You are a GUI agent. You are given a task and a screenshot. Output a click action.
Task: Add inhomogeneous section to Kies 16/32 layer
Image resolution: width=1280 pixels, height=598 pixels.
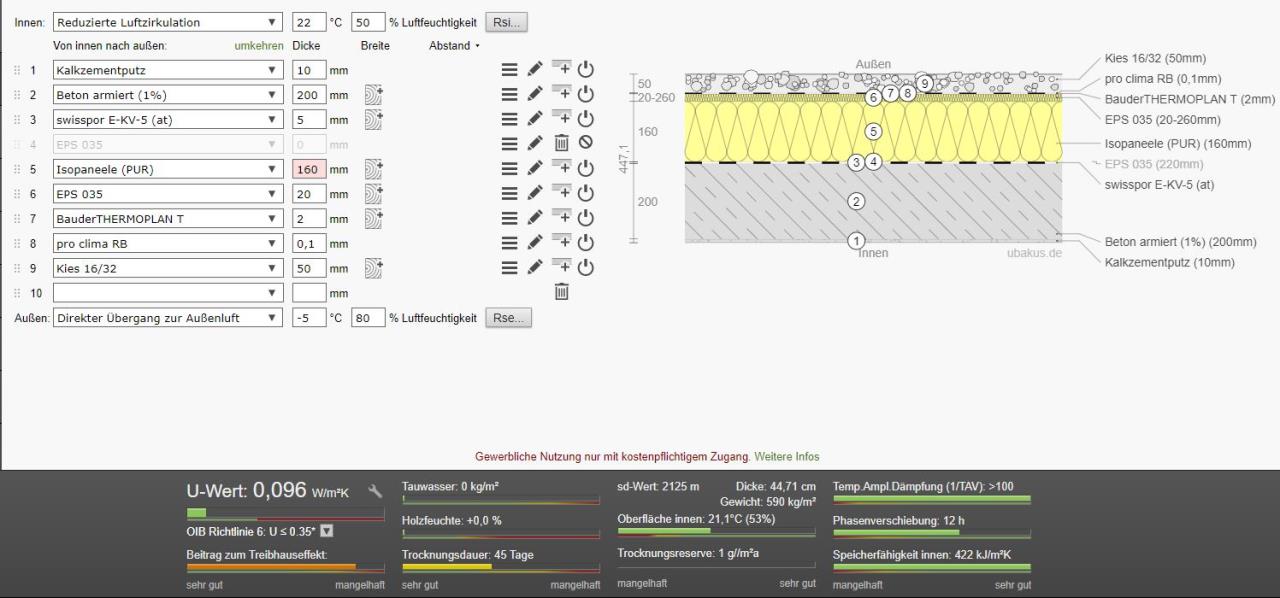(374, 267)
